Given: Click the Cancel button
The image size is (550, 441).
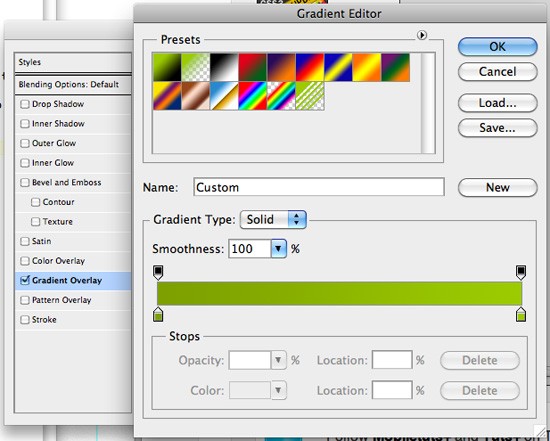Looking at the screenshot, I should point(497,72).
